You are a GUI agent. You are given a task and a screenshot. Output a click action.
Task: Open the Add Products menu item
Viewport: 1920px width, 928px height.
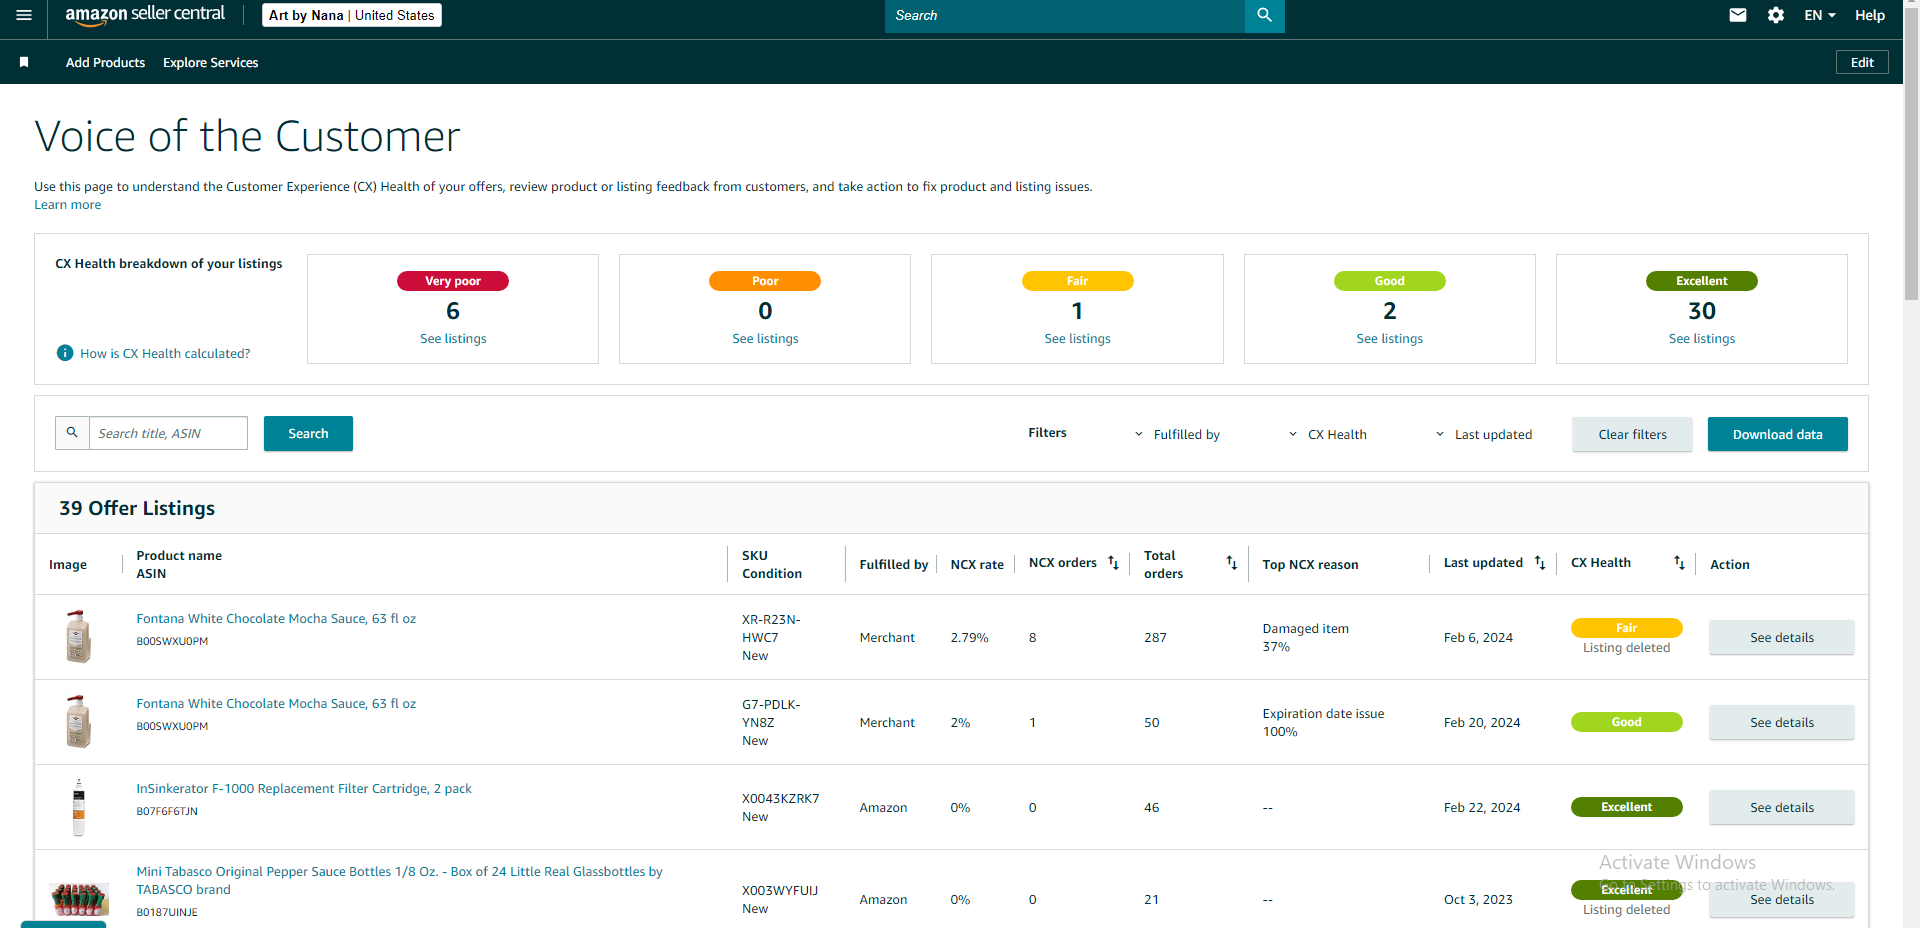(105, 62)
